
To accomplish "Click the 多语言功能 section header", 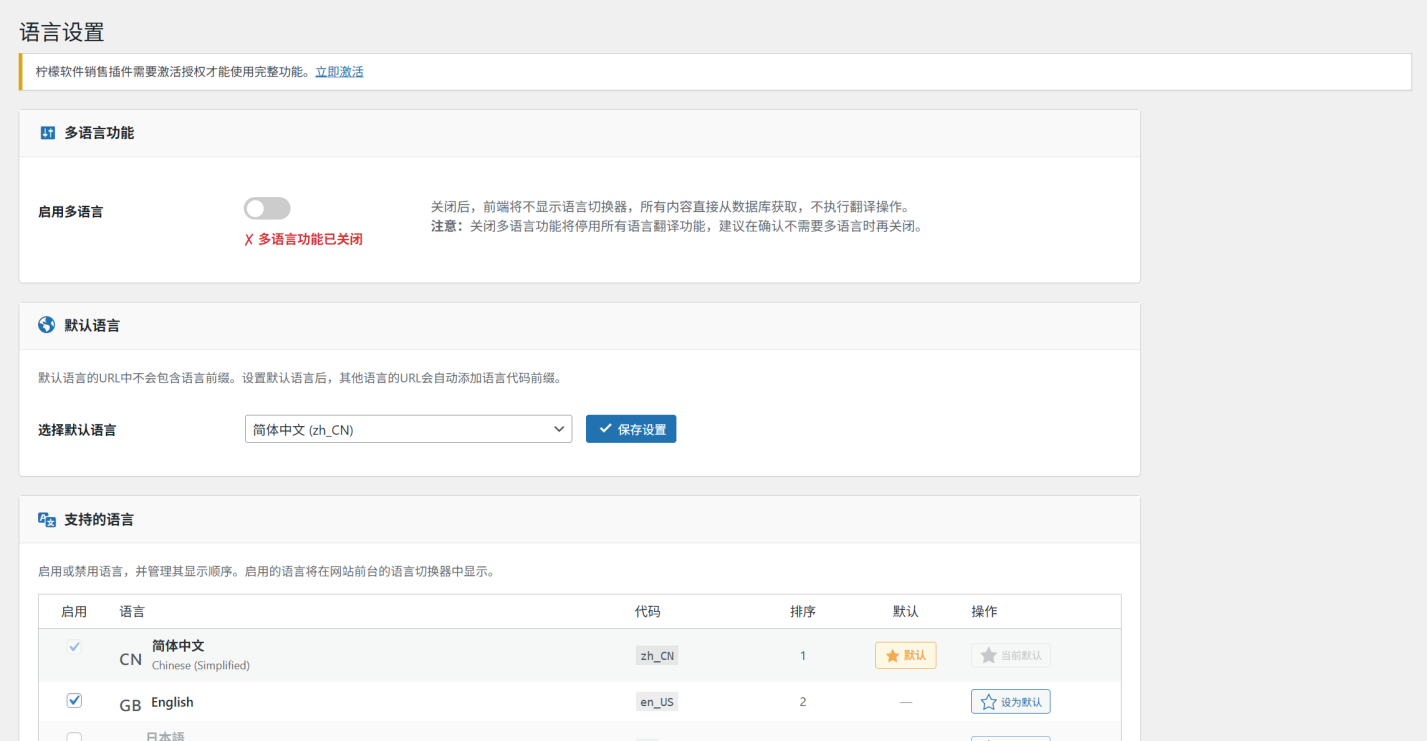I will (x=99, y=133).
